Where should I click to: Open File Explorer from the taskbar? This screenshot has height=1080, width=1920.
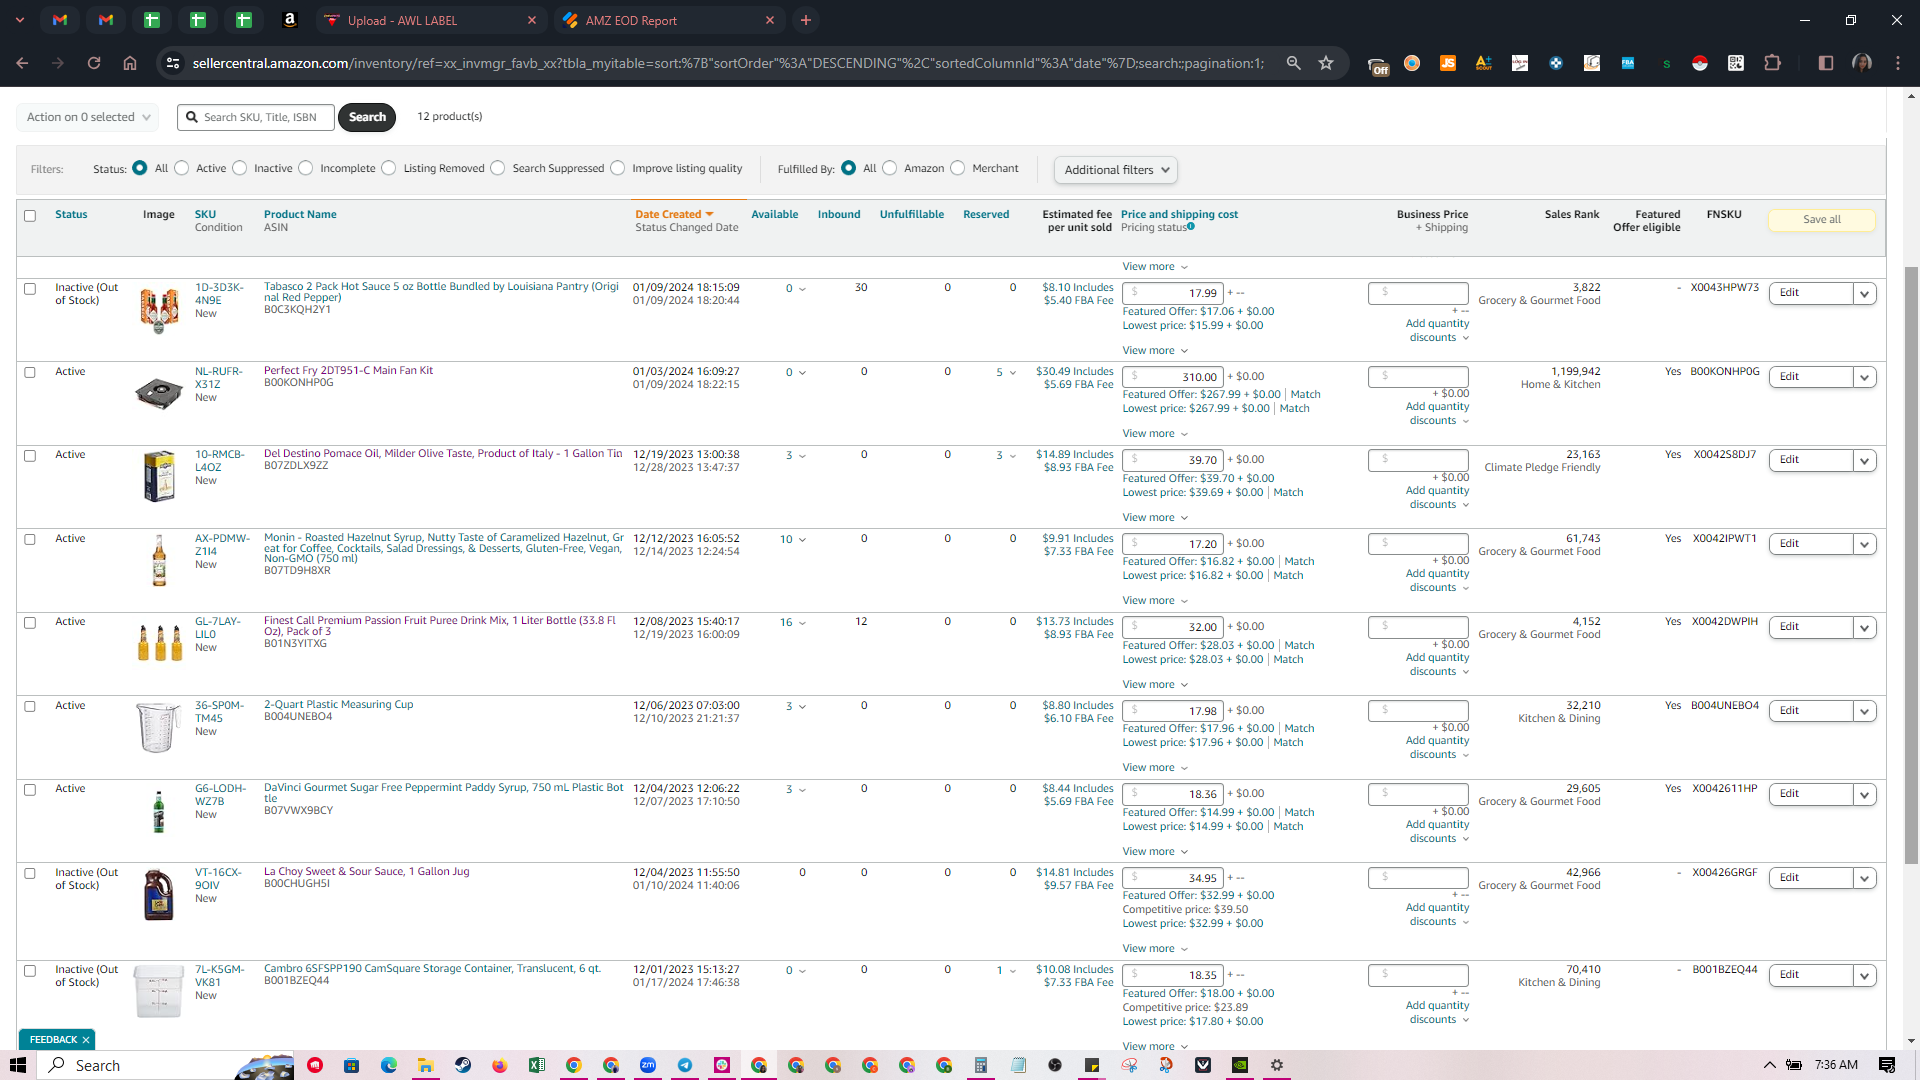click(425, 1065)
